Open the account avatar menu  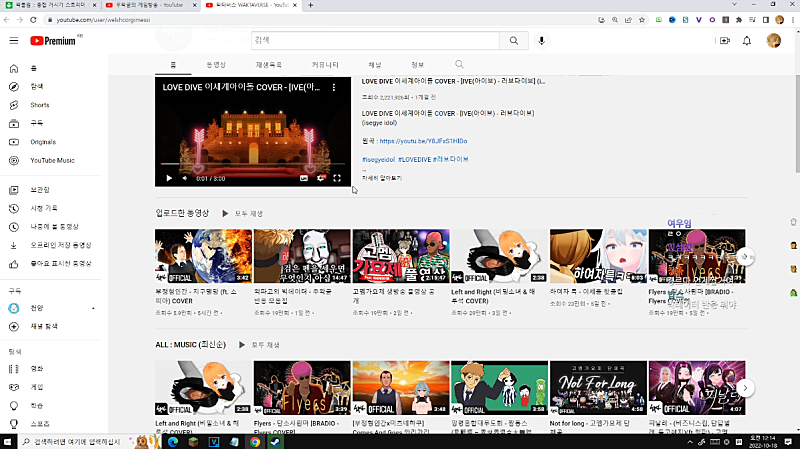click(773, 40)
